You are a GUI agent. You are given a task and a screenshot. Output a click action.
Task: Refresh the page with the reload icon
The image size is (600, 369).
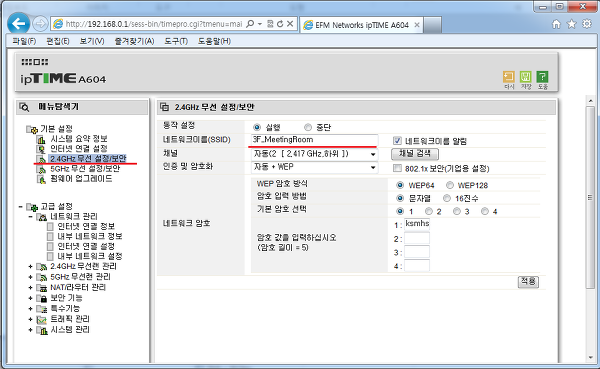[280, 24]
